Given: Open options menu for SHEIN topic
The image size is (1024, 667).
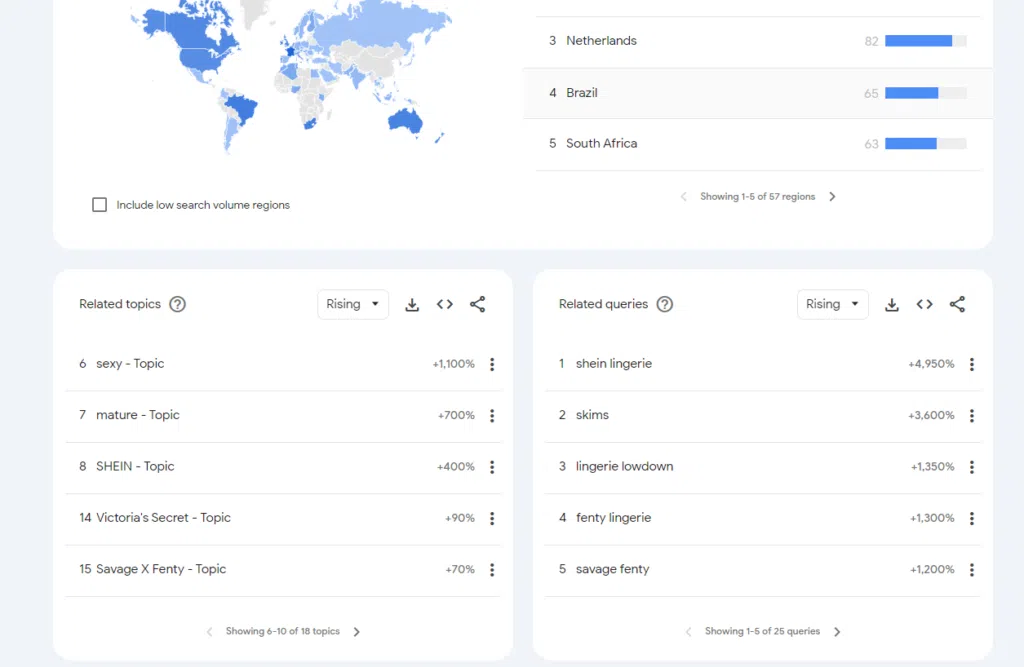Looking at the screenshot, I should point(492,467).
